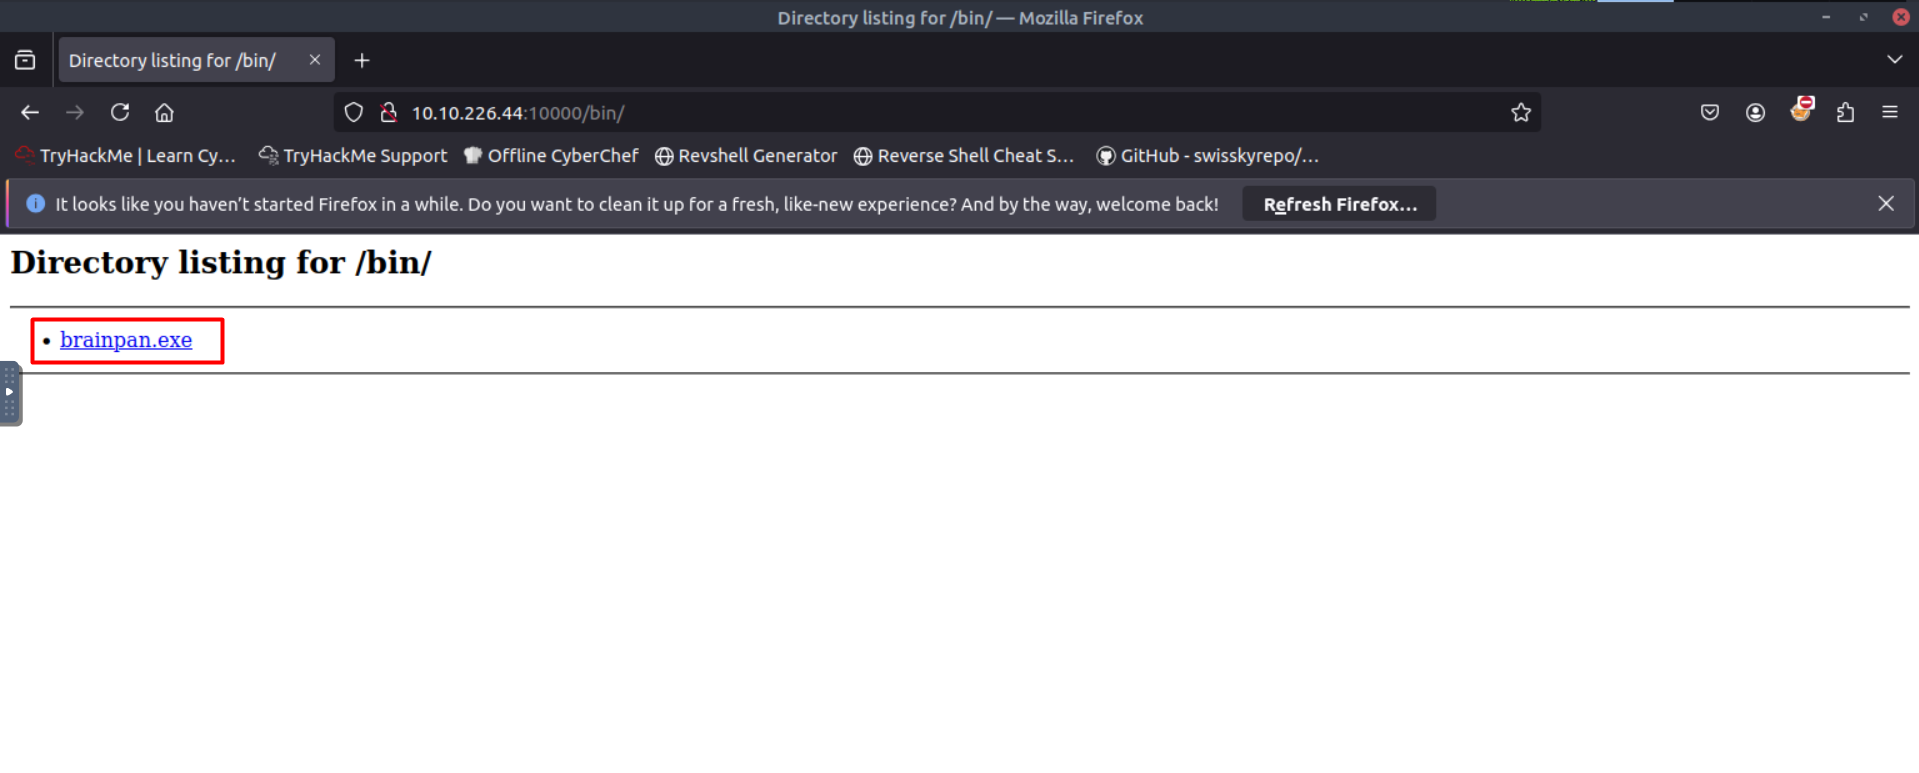Click the Back navigation arrow

30,113
